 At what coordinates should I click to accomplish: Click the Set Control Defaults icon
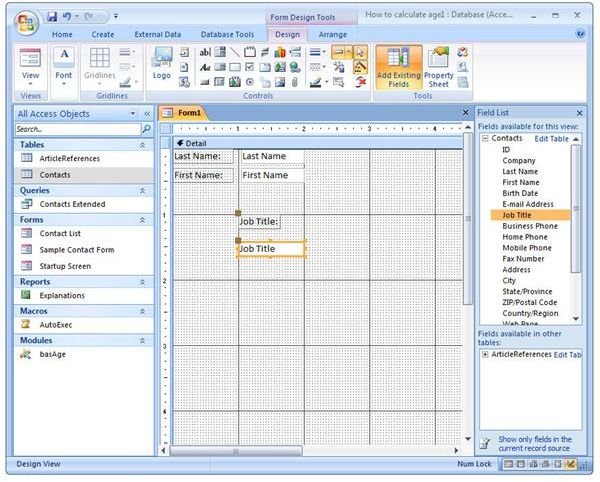tap(339, 67)
